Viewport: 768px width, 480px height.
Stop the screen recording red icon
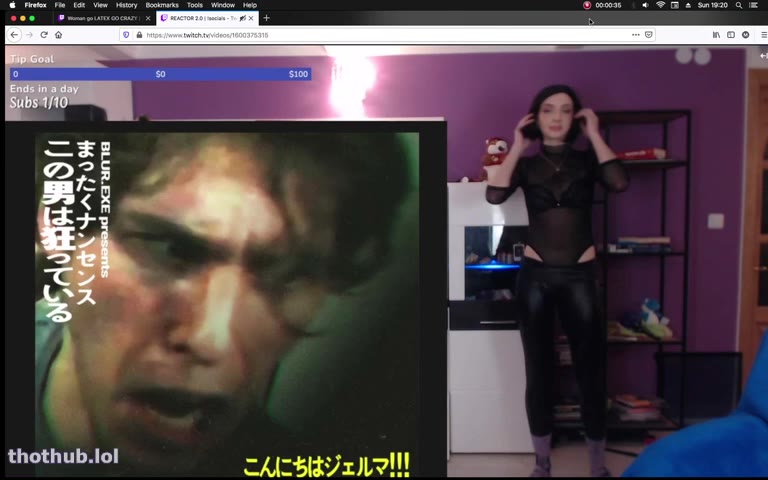(587, 5)
